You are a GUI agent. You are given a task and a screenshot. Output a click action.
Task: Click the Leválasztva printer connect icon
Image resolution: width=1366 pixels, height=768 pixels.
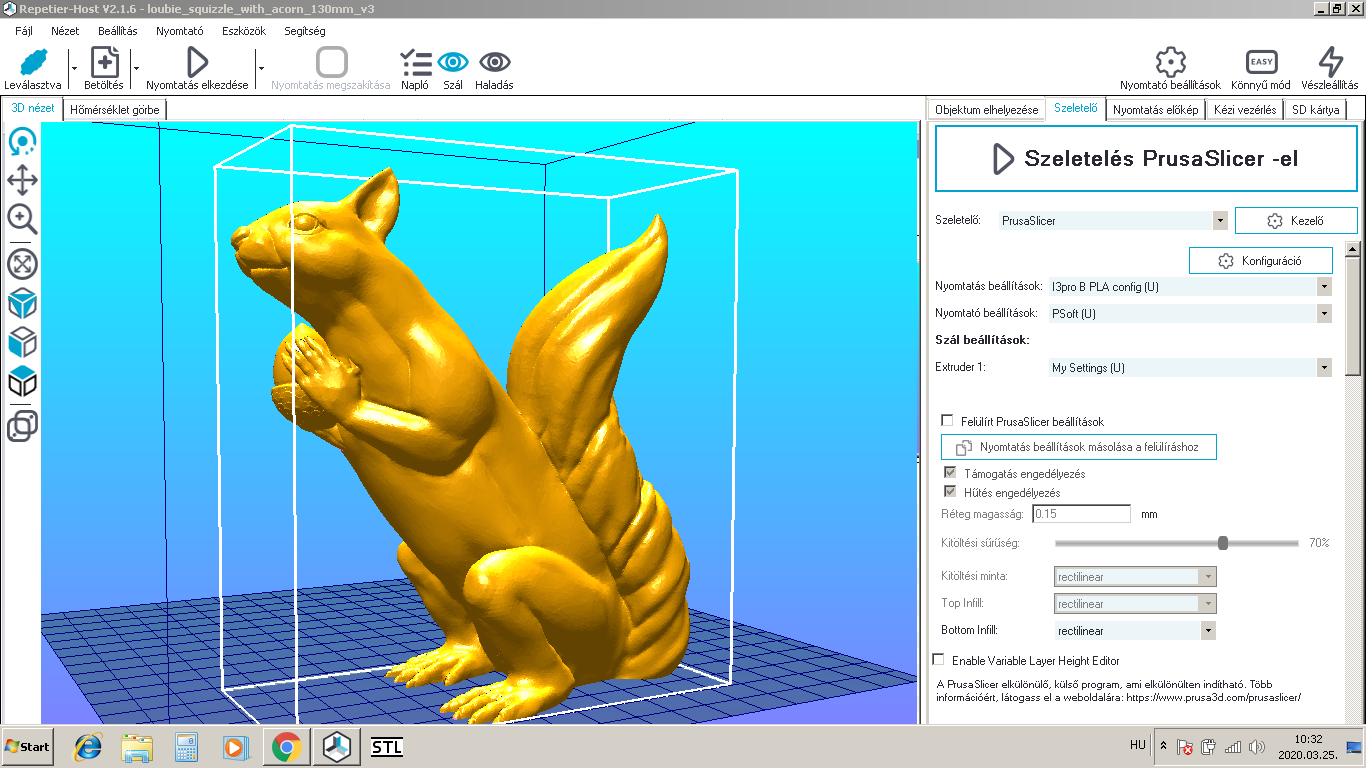click(x=33, y=62)
